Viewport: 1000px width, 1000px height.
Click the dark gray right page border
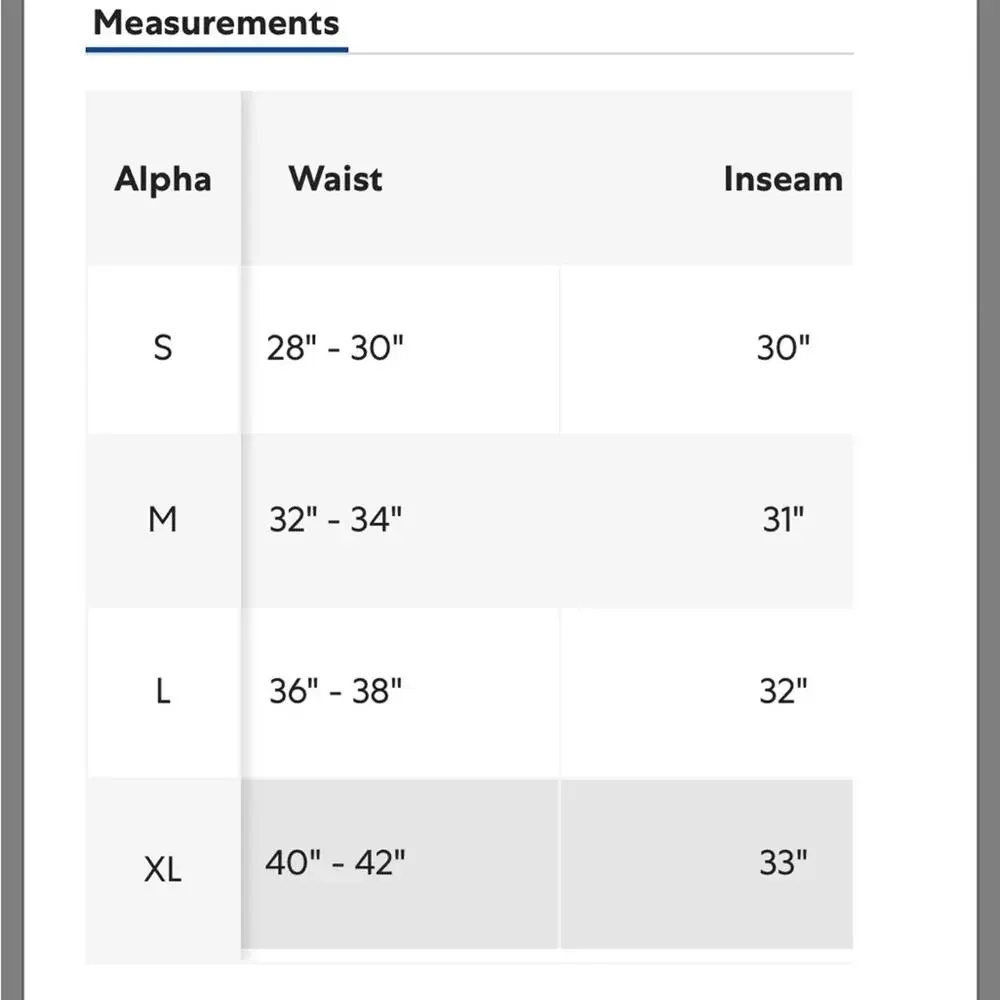[x=988, y=500]
